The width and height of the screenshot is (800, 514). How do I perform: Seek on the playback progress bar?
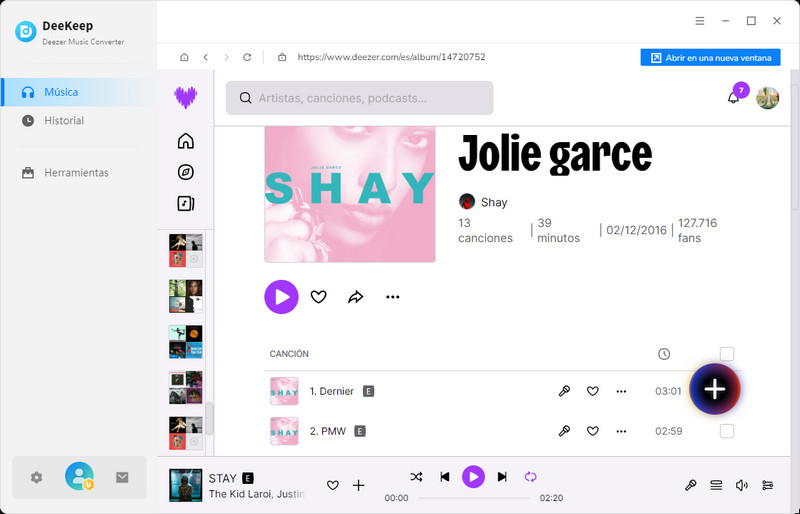[473, 498]
